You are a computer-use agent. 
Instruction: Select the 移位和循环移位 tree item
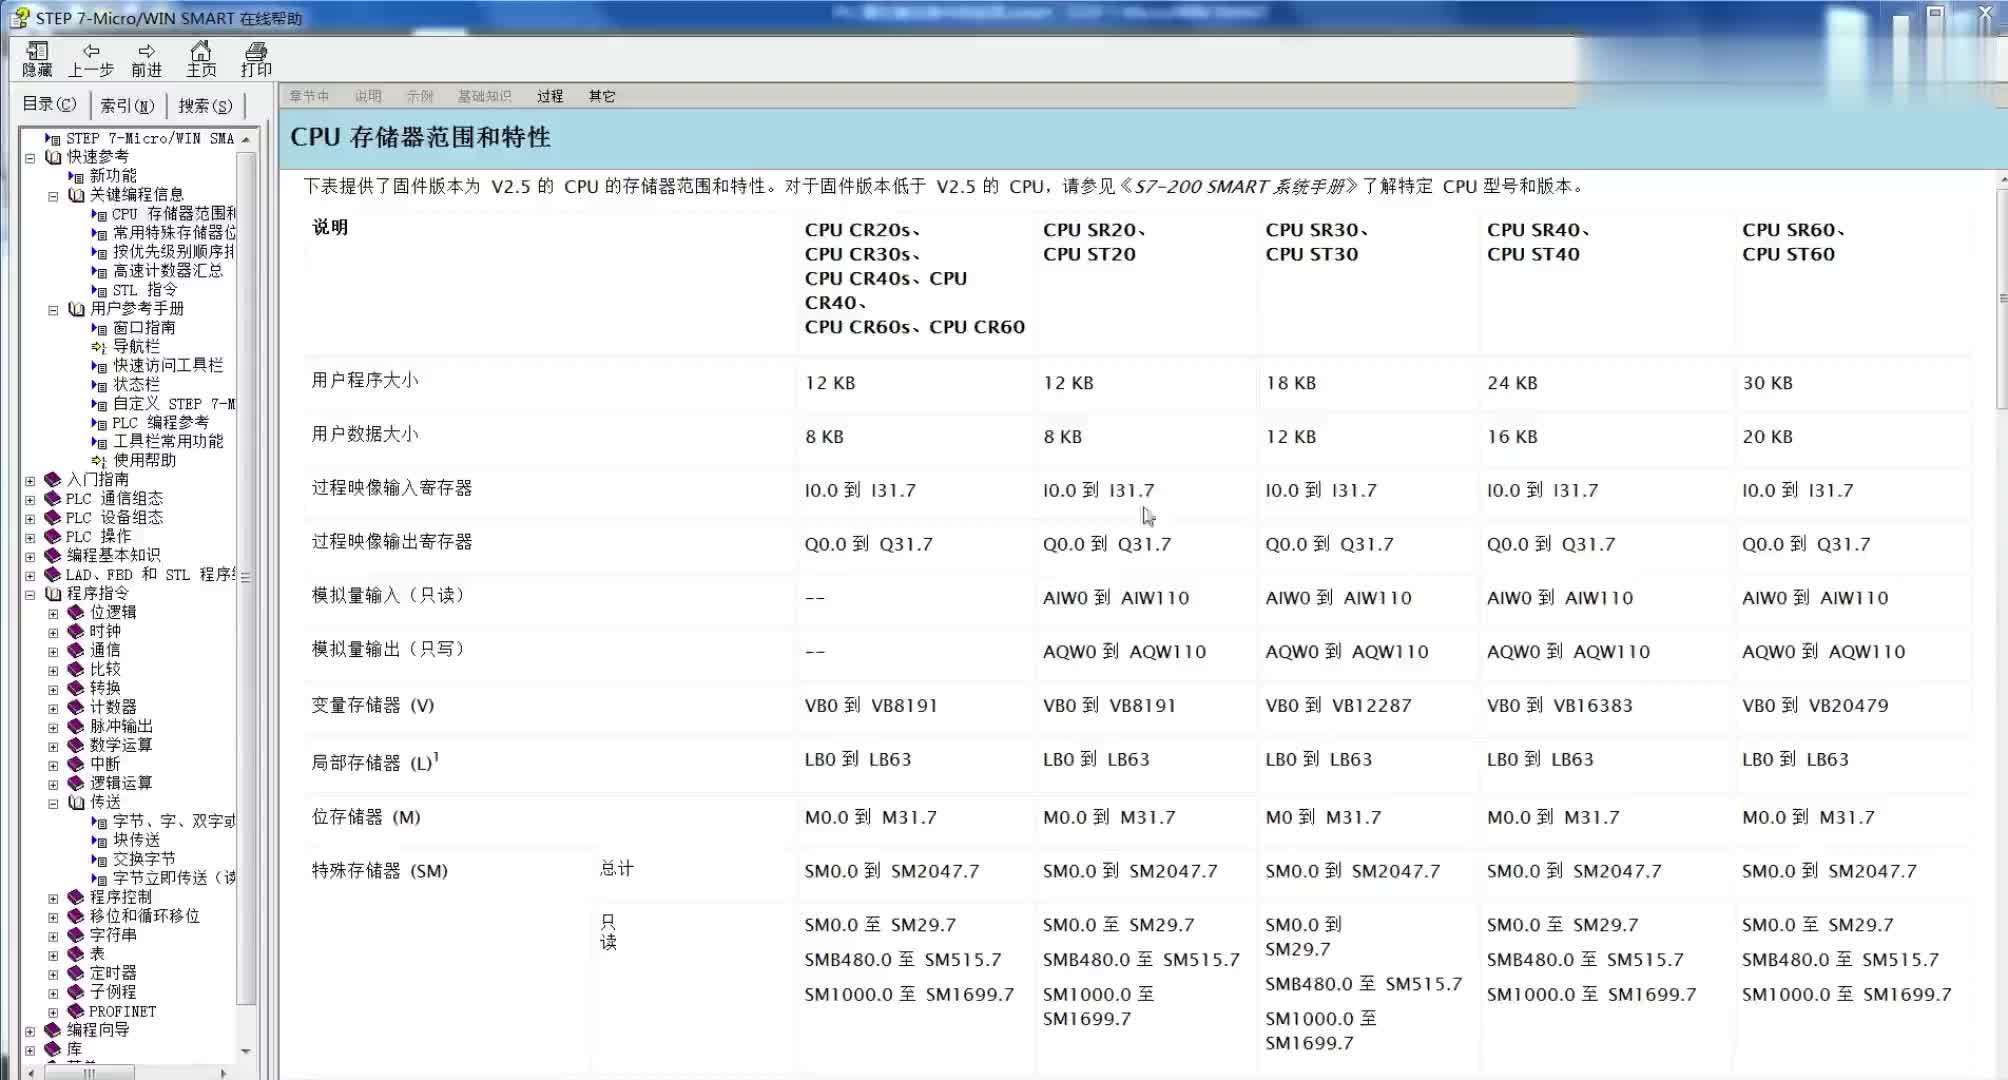pos(145,917)
